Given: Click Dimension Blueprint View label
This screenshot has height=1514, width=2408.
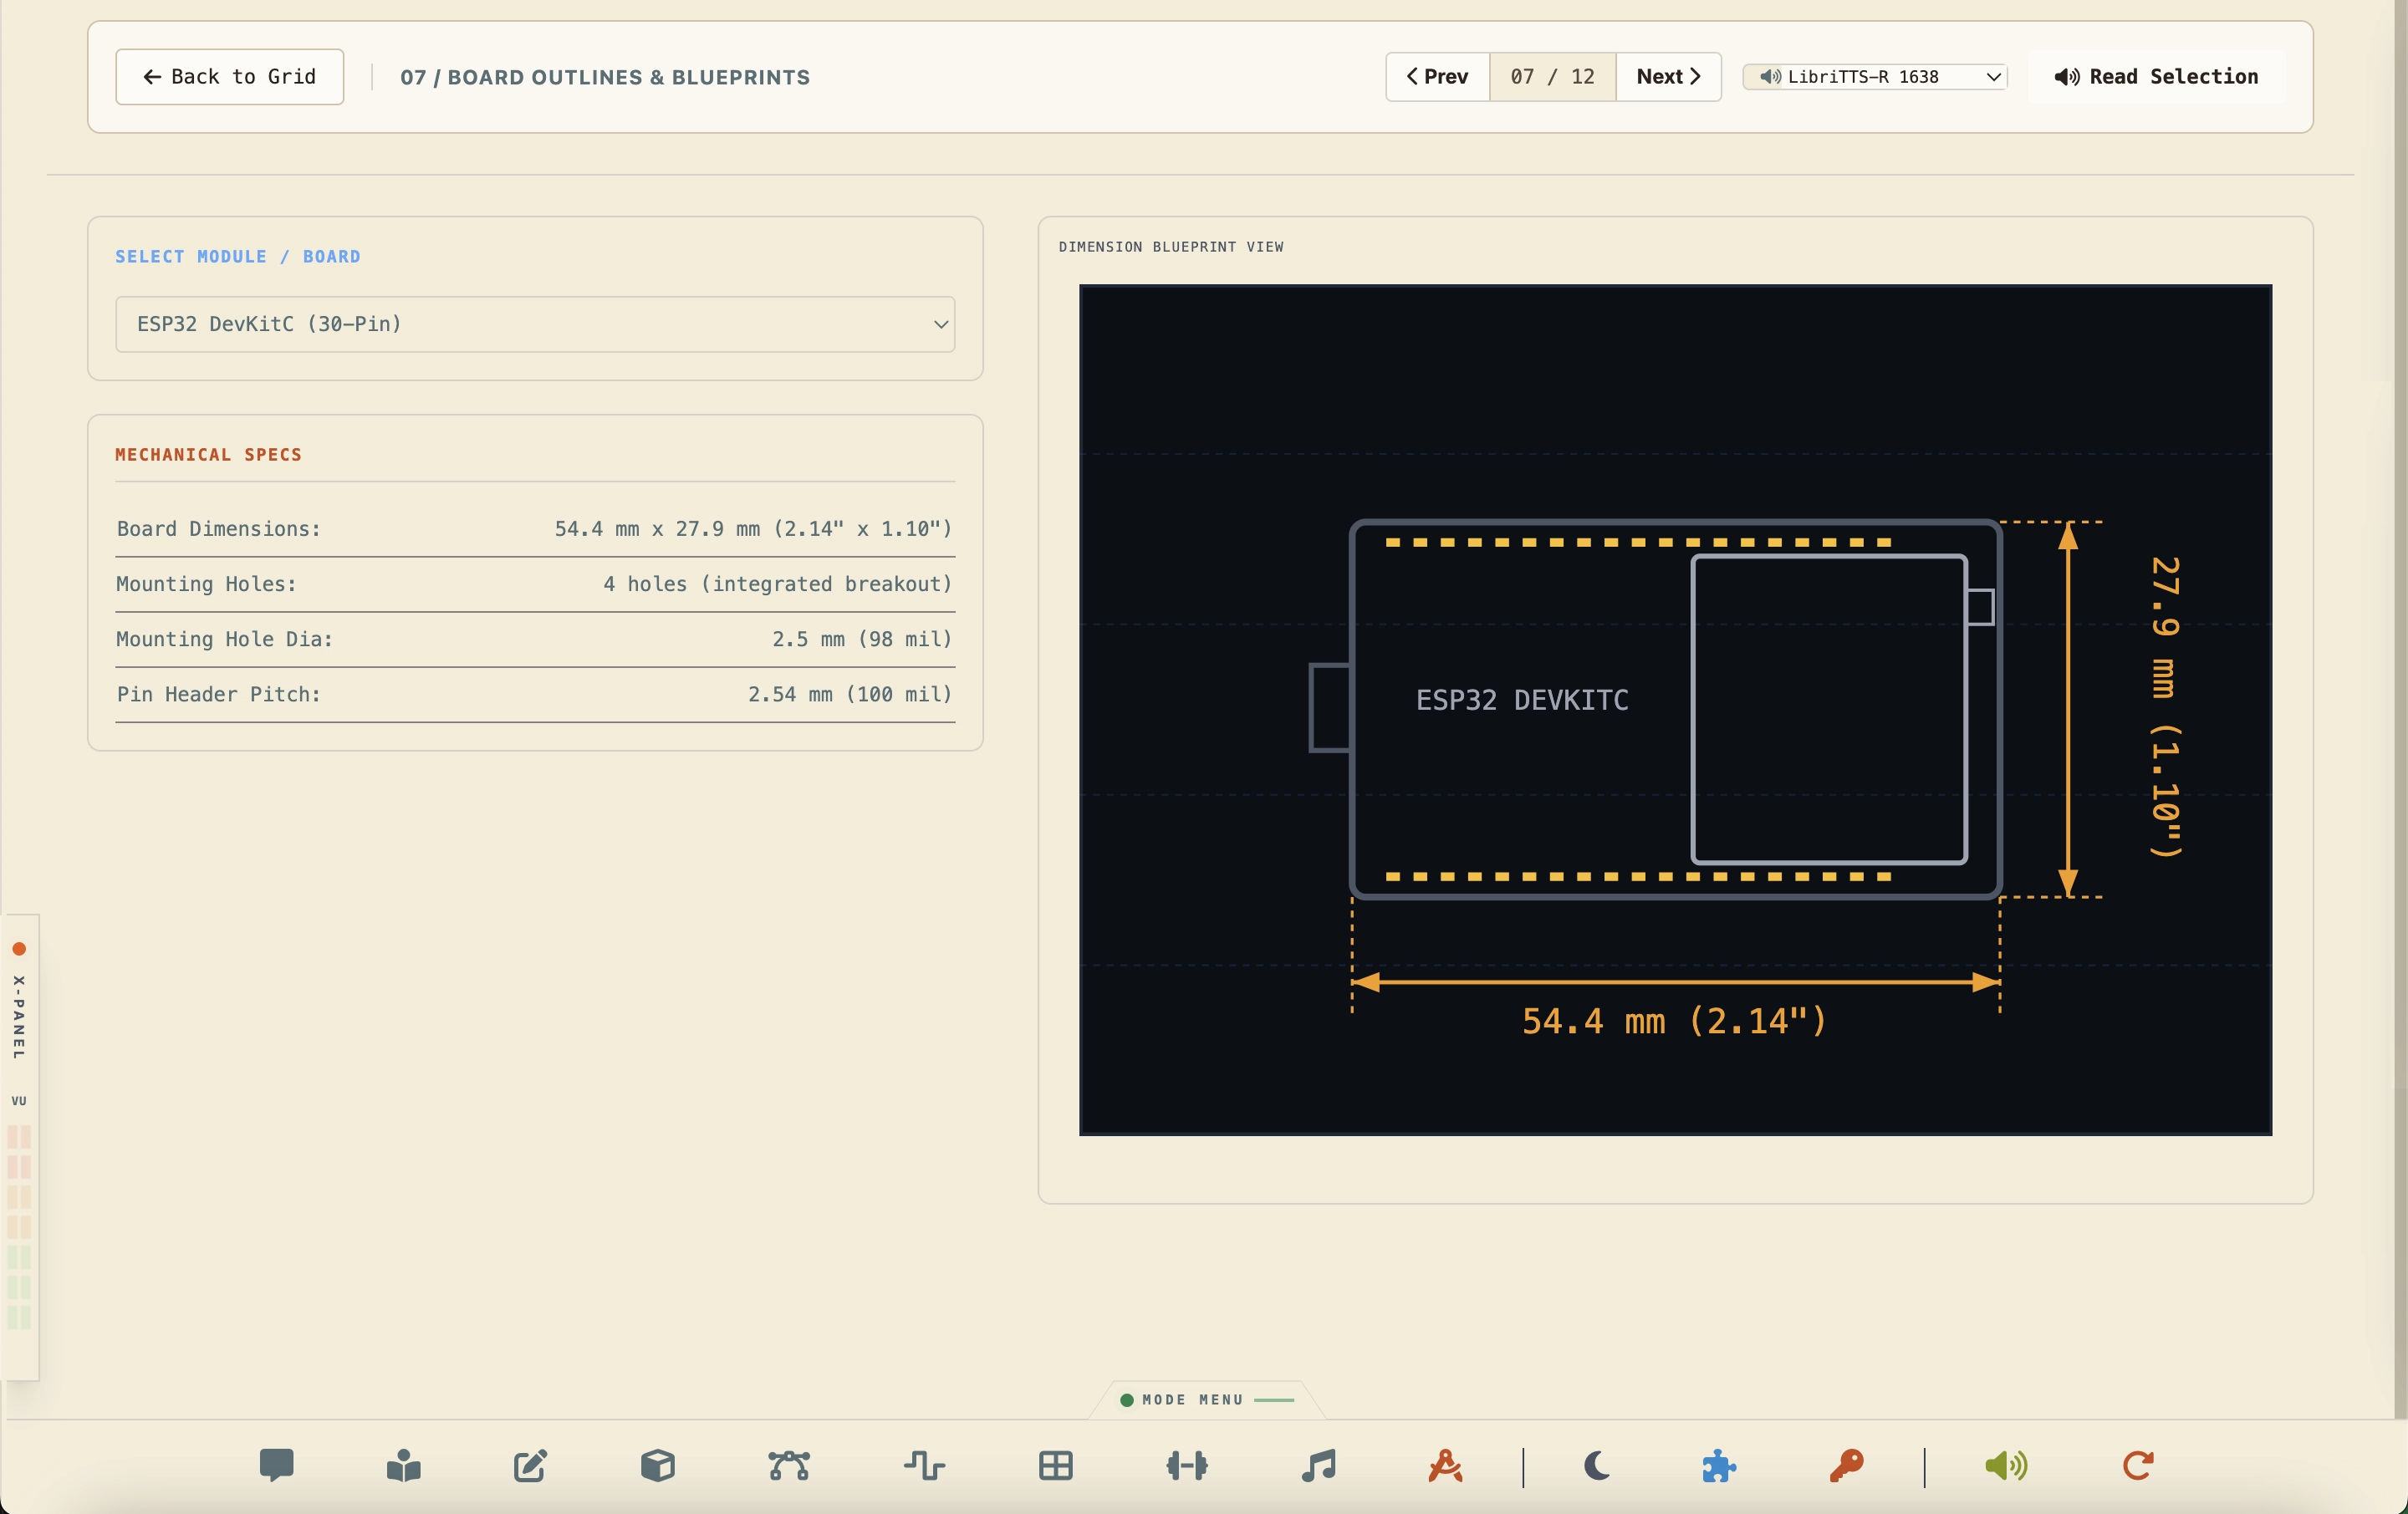Looking at the screenshot, I should point(1171,246).
